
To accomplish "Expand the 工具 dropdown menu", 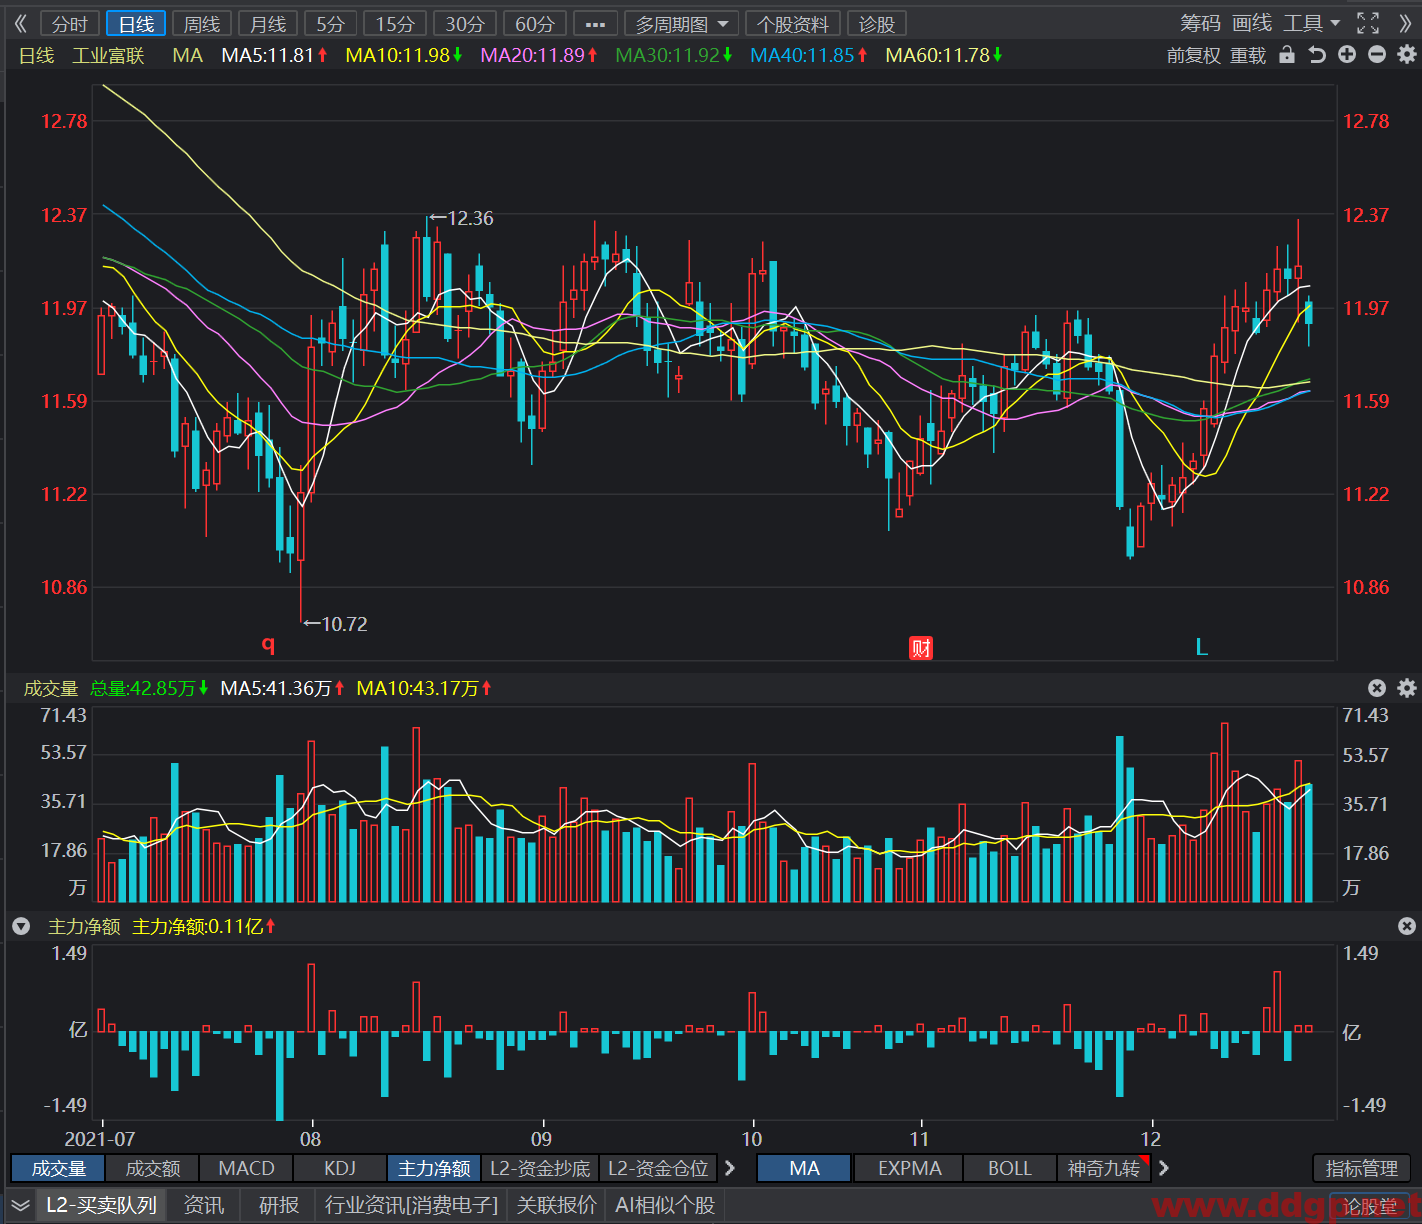I will pos(1312,23).
